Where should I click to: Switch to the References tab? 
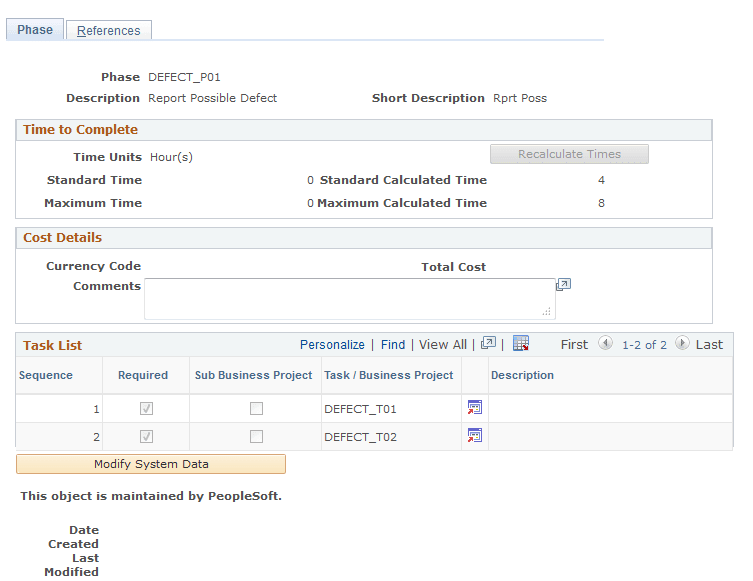[x=109, y=31]
